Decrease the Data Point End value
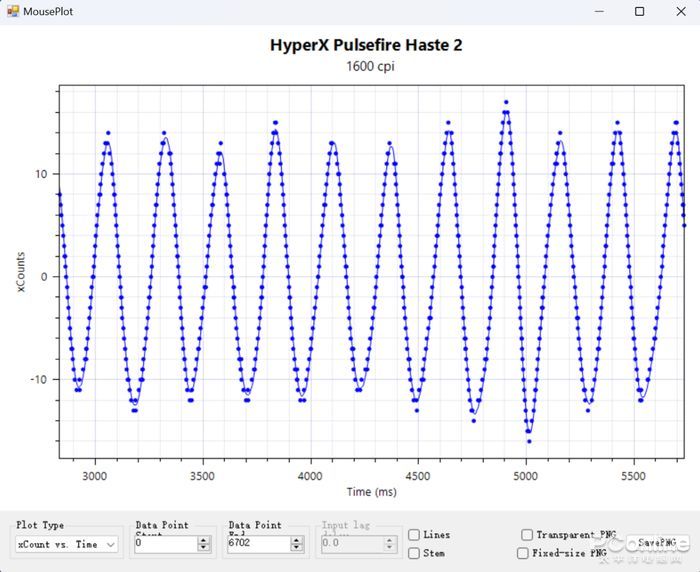The width and height of the screenshot is (700, 572). tap(296, 547)
